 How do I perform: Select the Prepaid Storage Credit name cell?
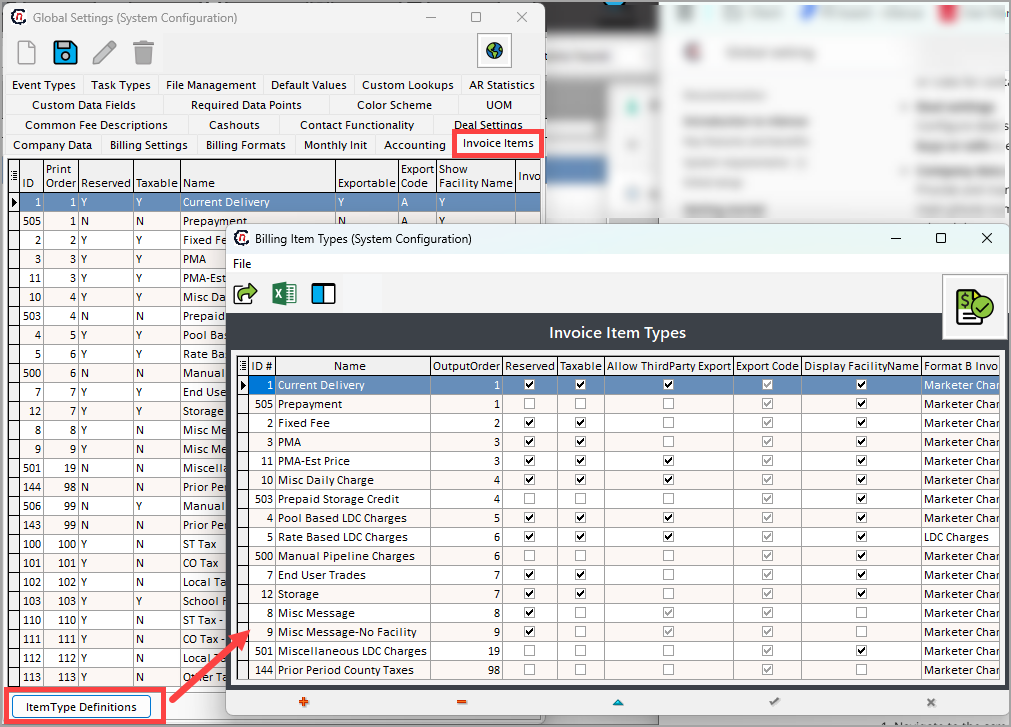point(353,499)
